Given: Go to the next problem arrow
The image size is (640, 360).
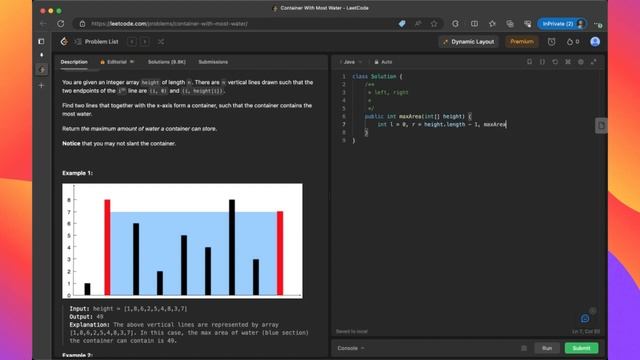Looking at the screenshot, I should coord(145,42).
